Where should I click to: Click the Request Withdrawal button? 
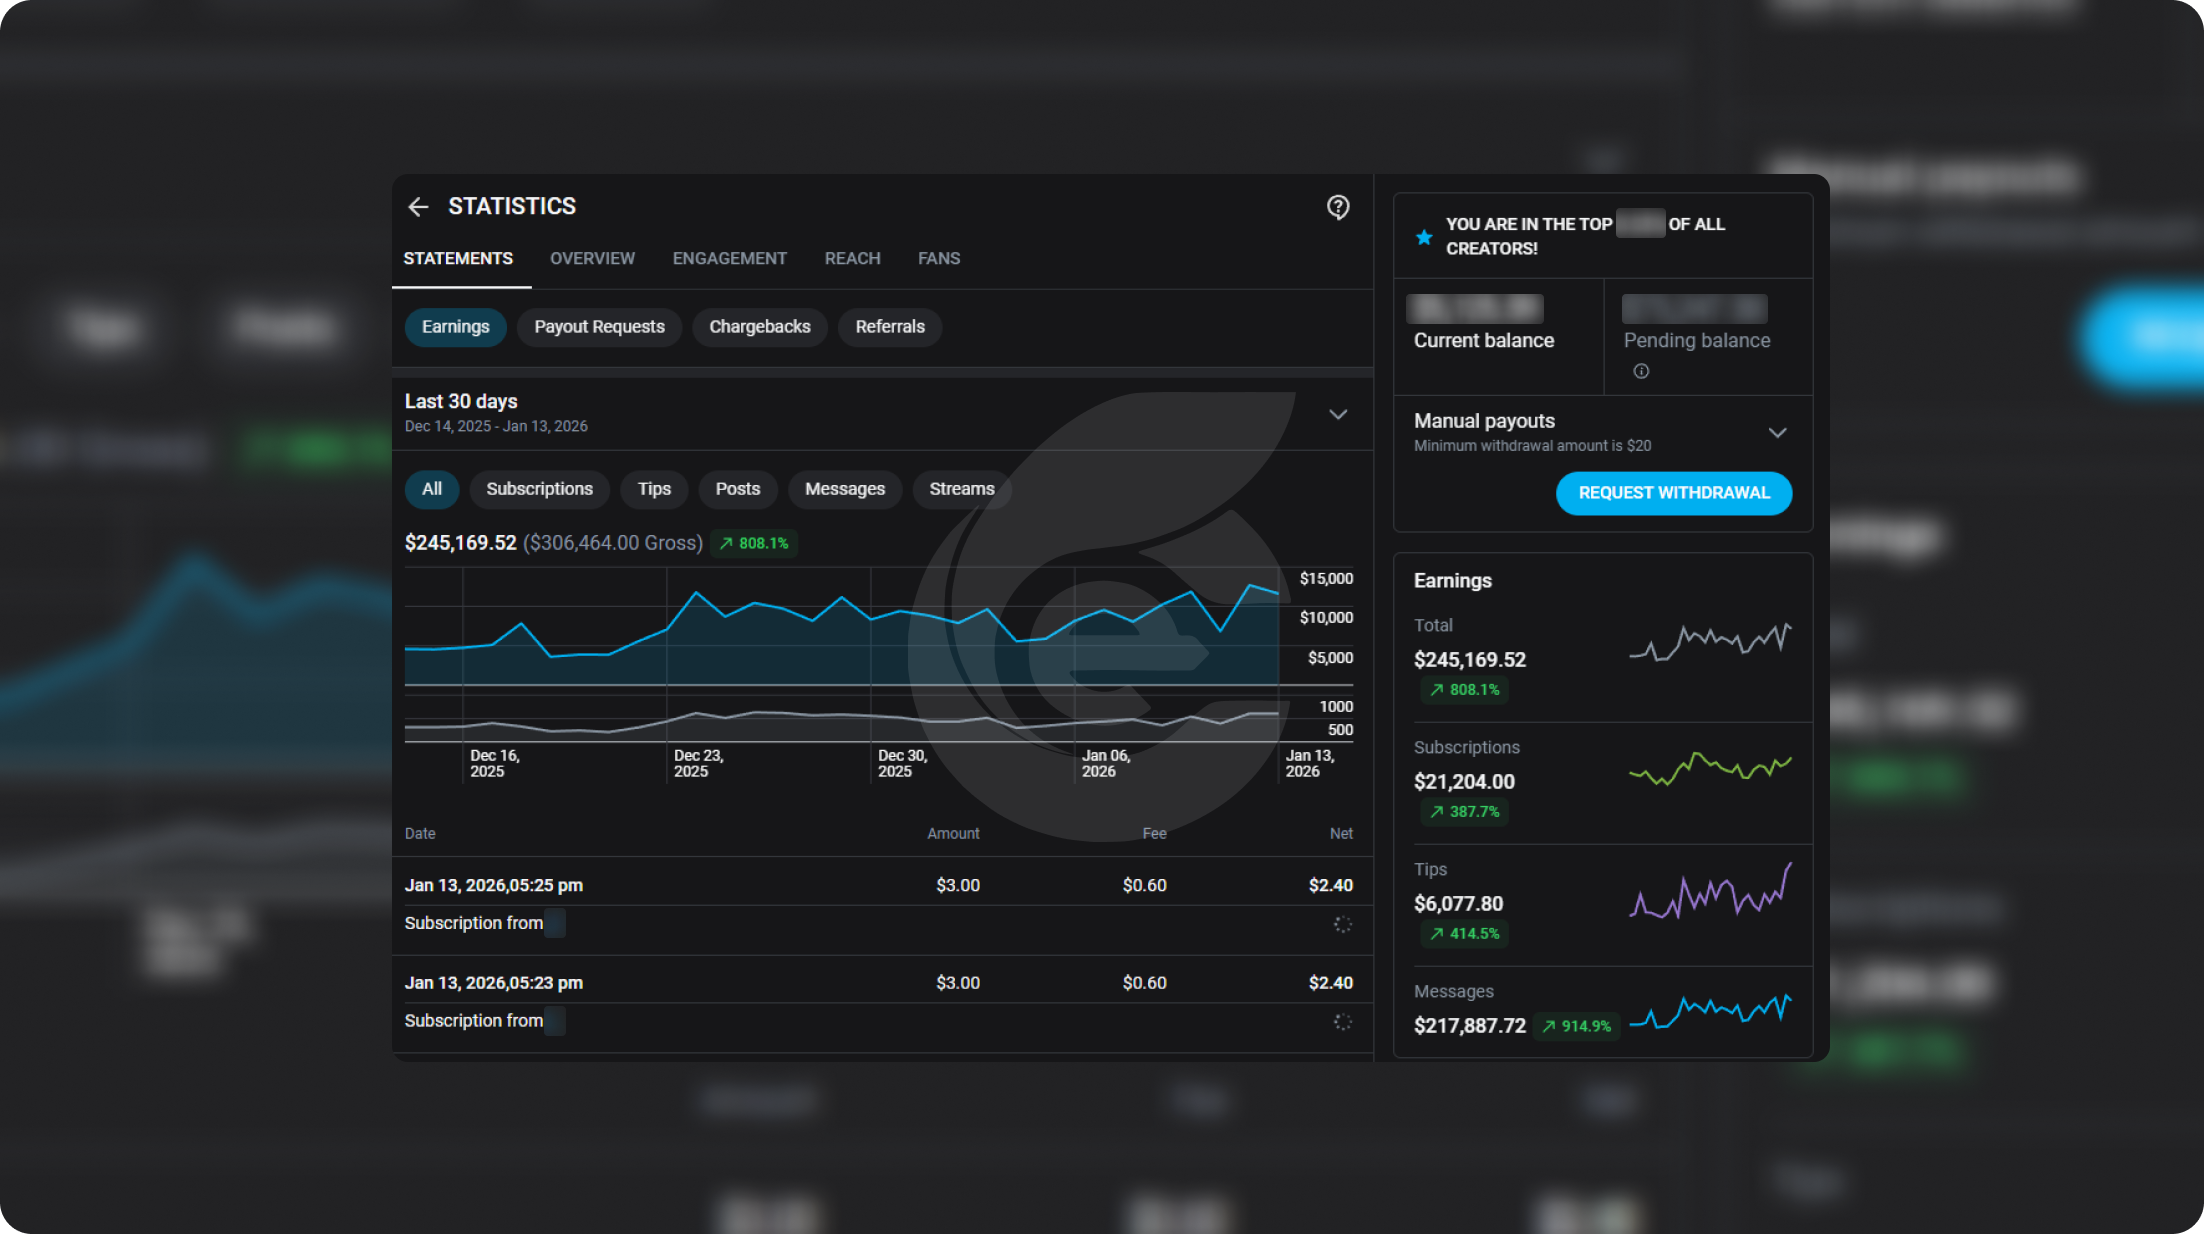click(x=1673, y=493)
